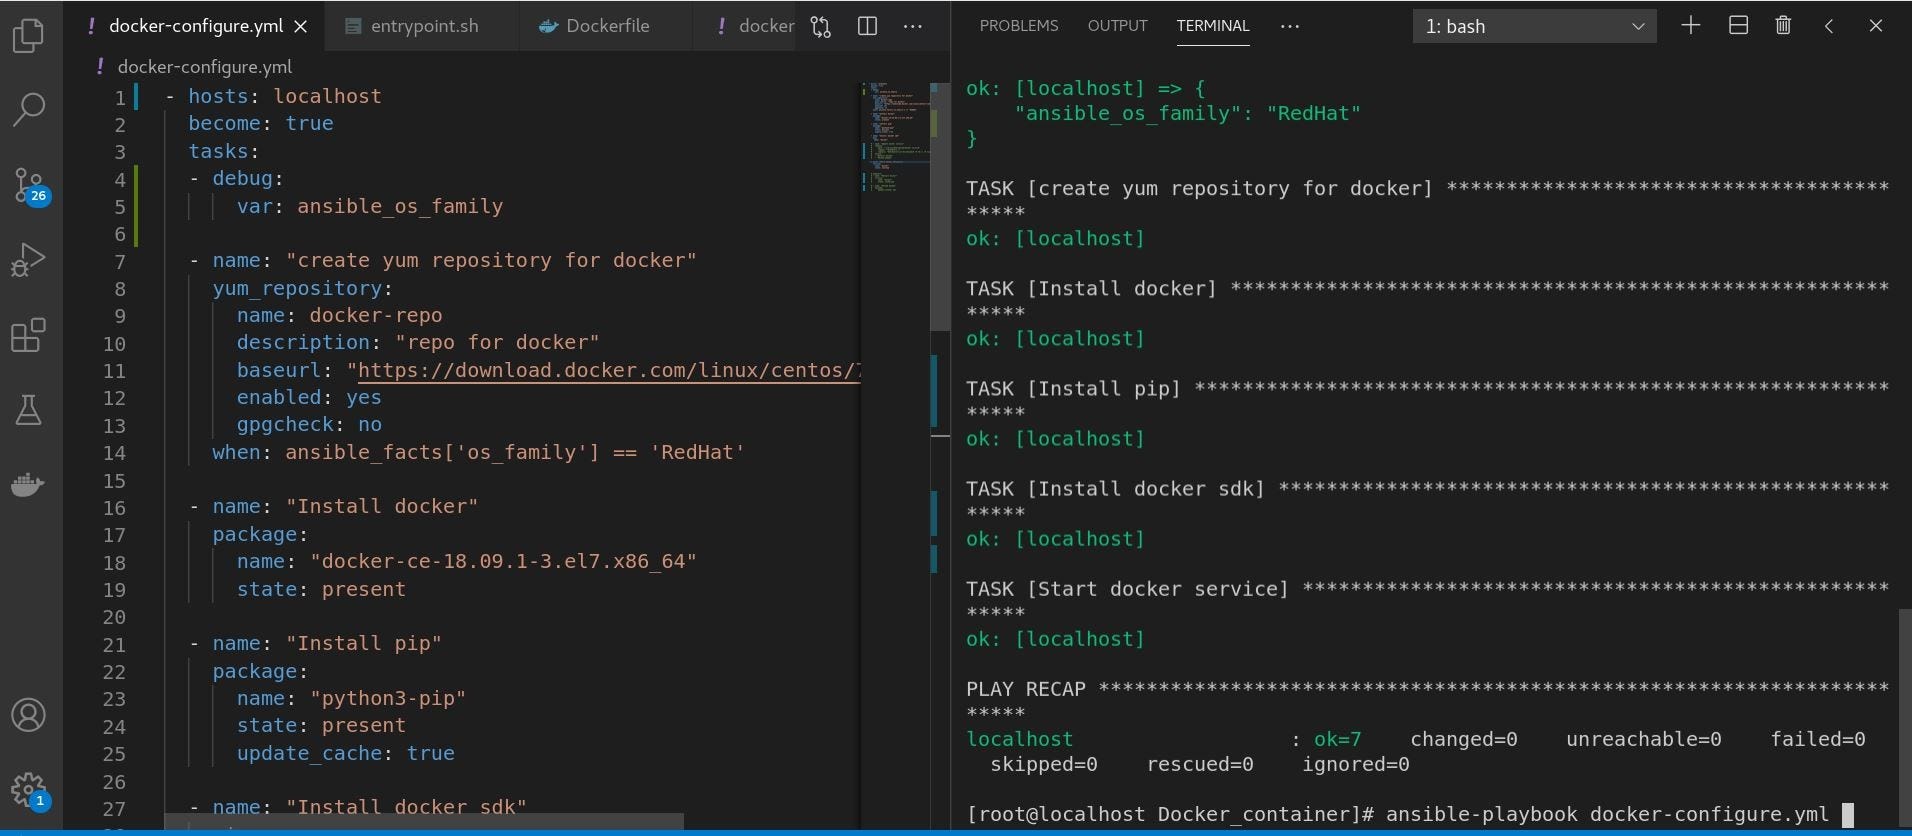Close the terminal panel
The image size is (1912, 836).
pos(1875,26)
